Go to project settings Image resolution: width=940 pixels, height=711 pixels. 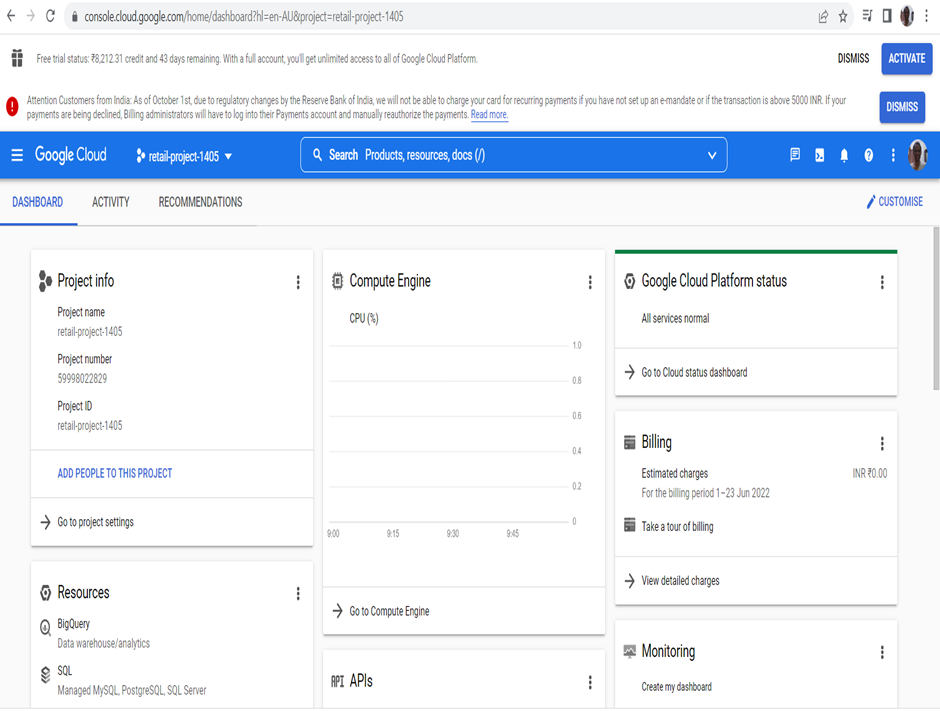tap(95, 522)
